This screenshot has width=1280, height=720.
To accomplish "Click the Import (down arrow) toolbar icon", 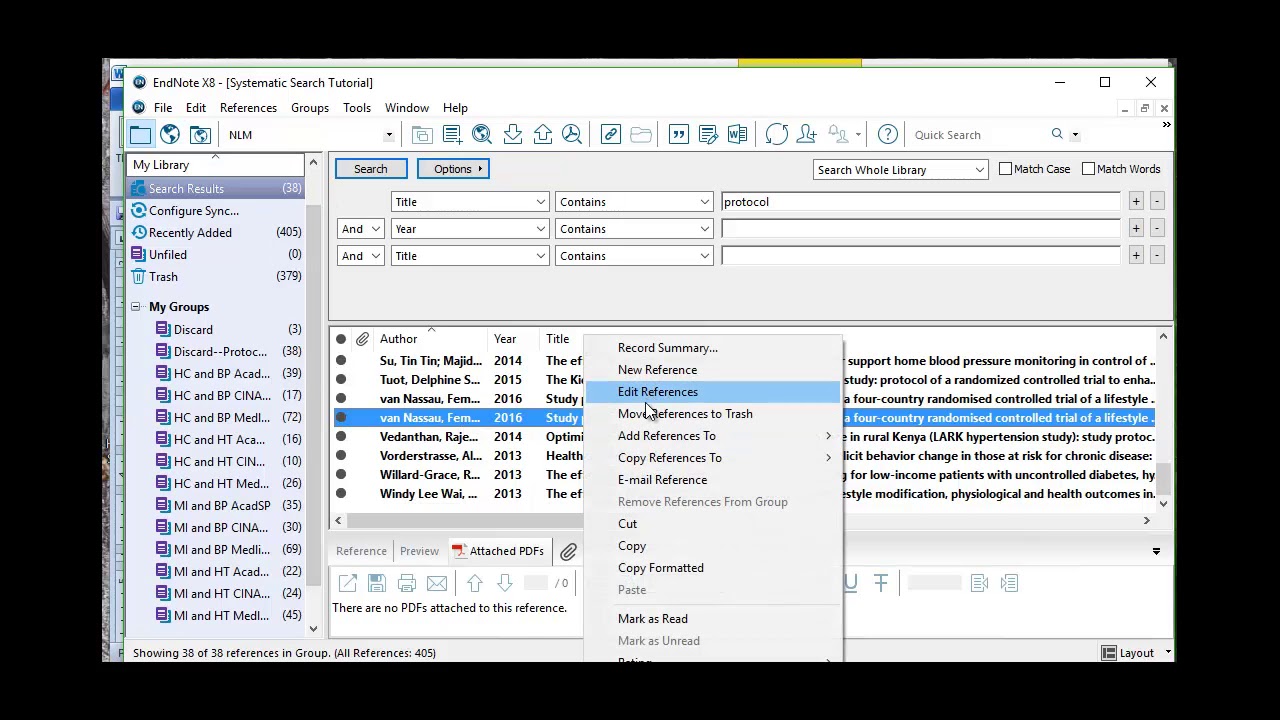I will 512,135.
